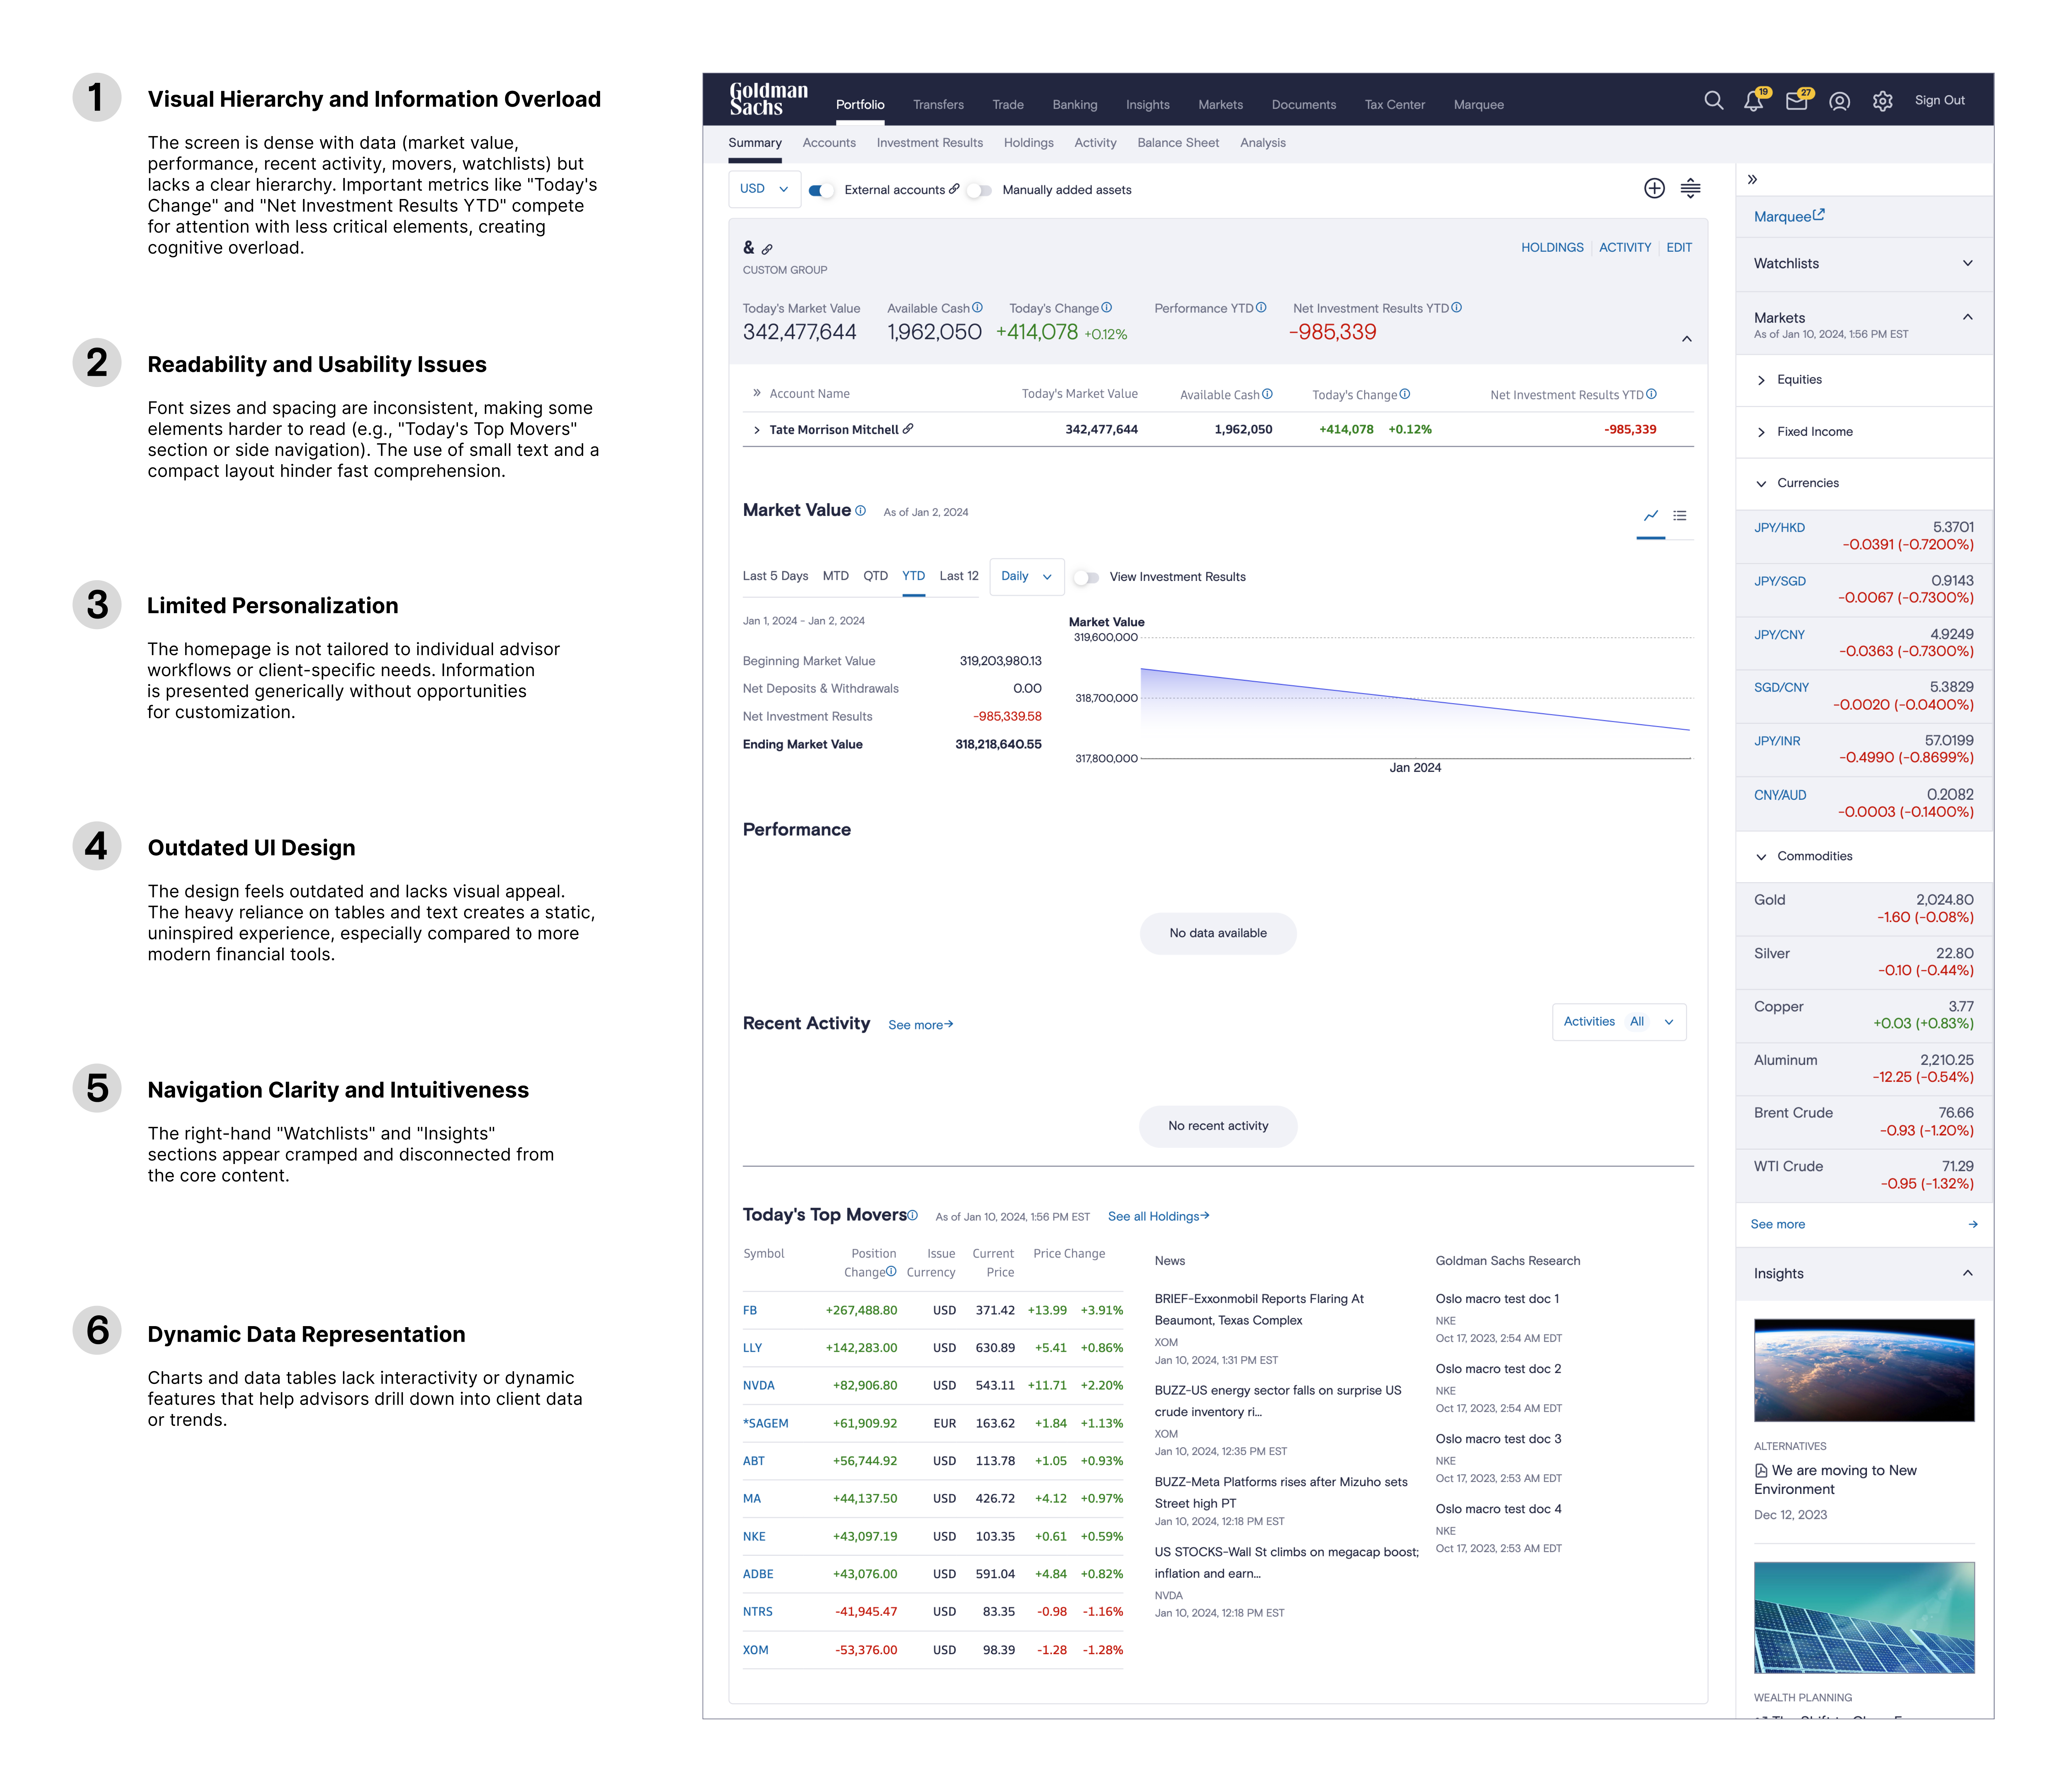The width and height of the screenshot is (2067, 1792).
Task: Open the Transfers menu
Action: [x=938, y=104]
